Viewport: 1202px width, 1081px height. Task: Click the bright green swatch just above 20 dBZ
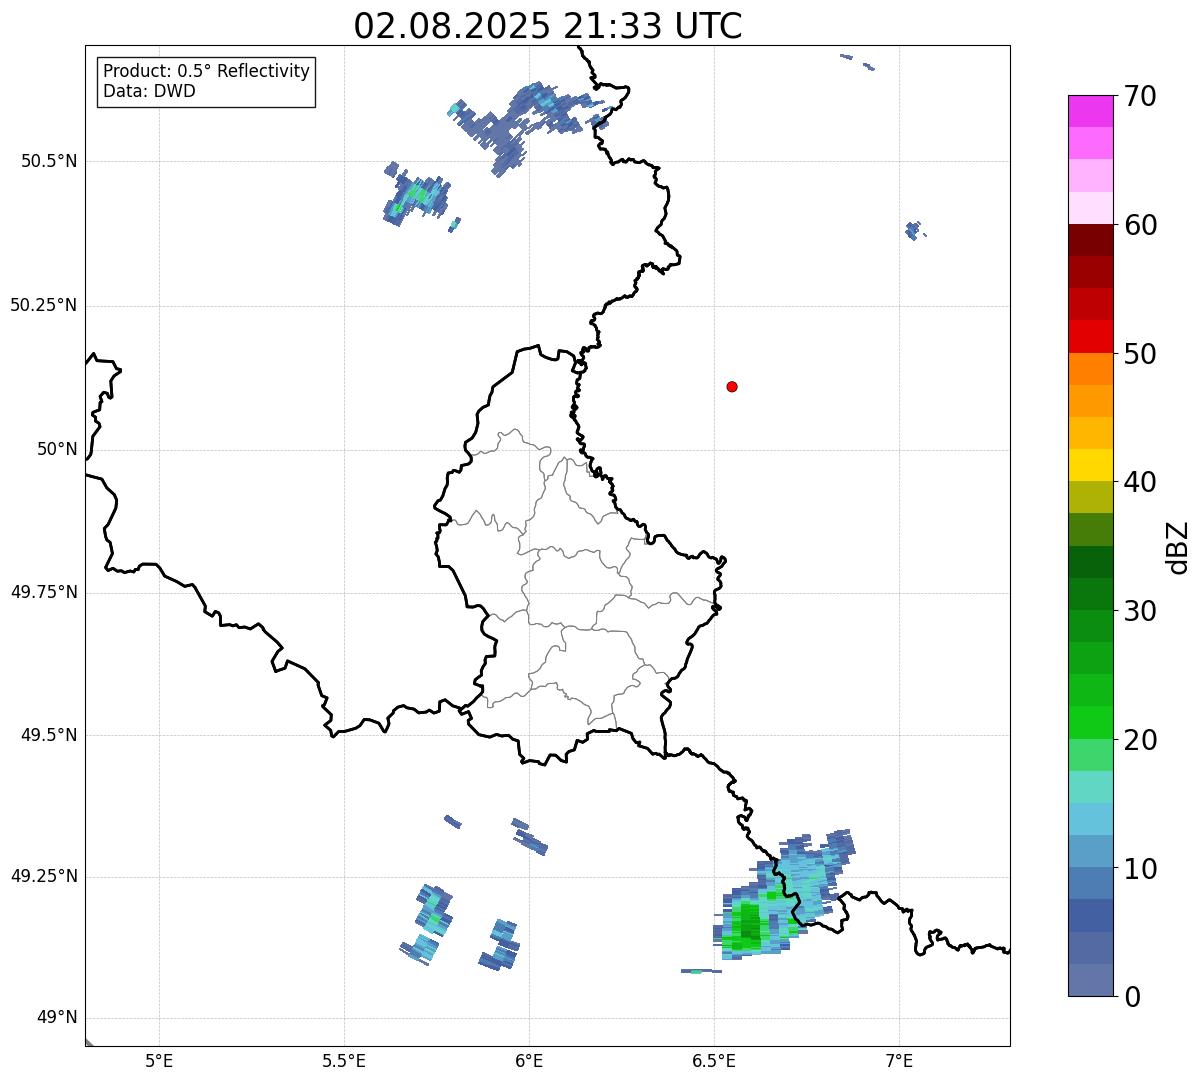pos(1090,723)
